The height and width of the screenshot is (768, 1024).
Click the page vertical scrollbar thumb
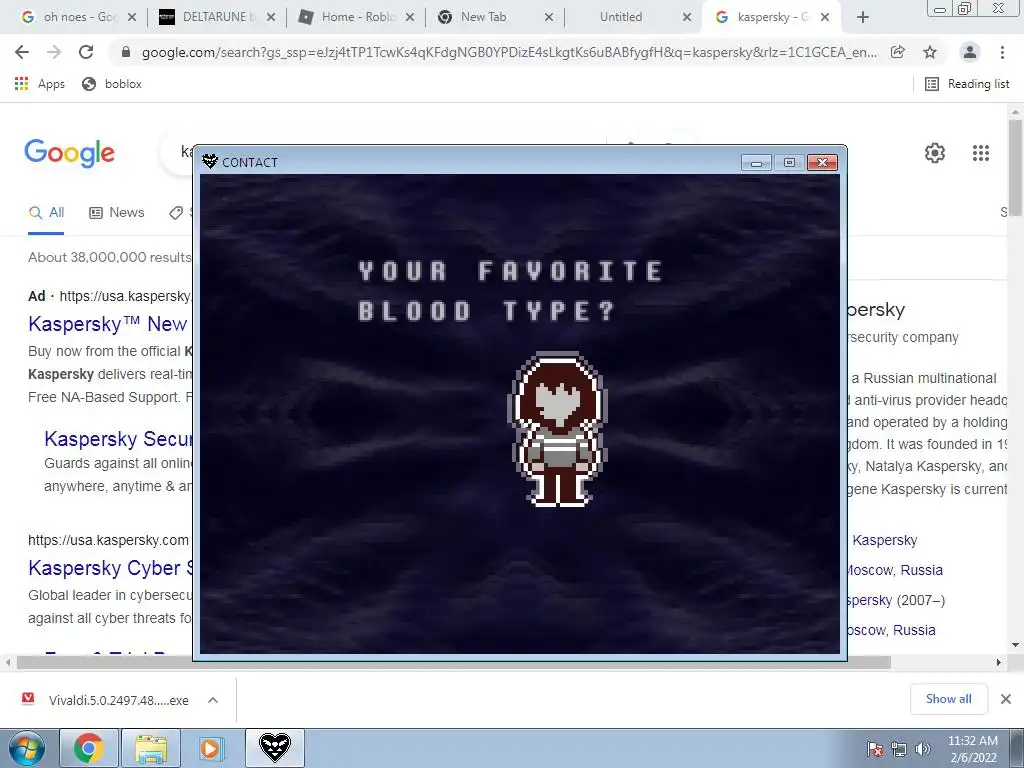(x=1015, y=168)
